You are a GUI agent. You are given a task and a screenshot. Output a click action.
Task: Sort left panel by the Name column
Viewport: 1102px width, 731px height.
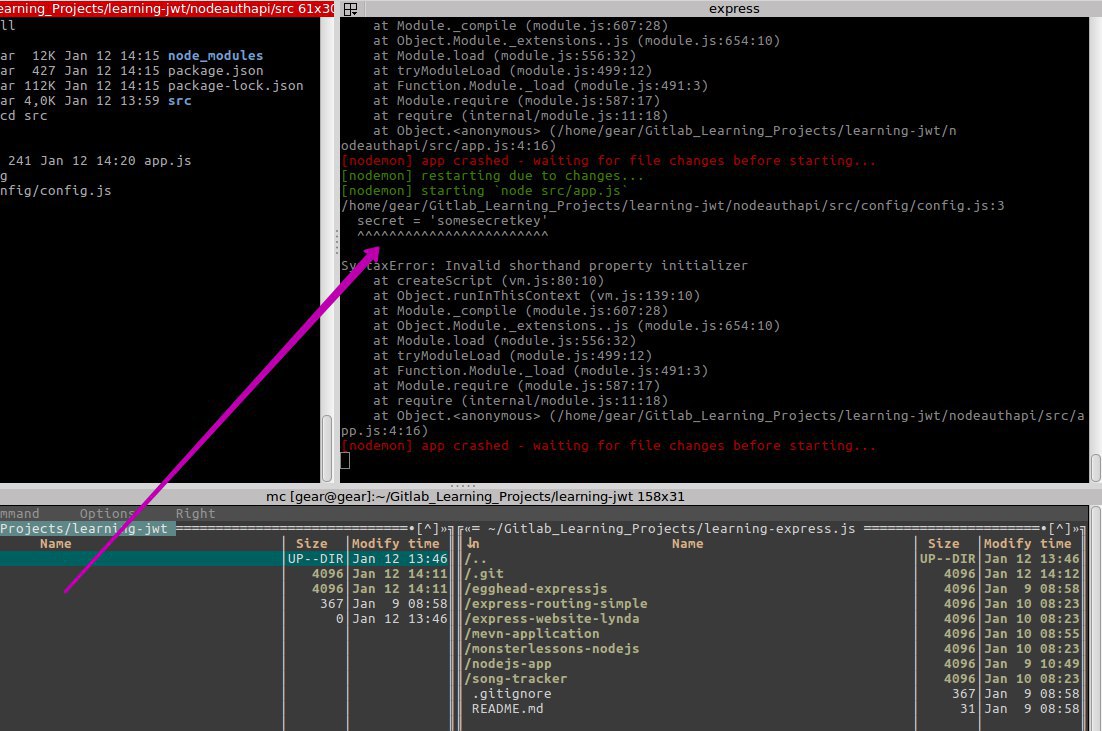point(56,543)
